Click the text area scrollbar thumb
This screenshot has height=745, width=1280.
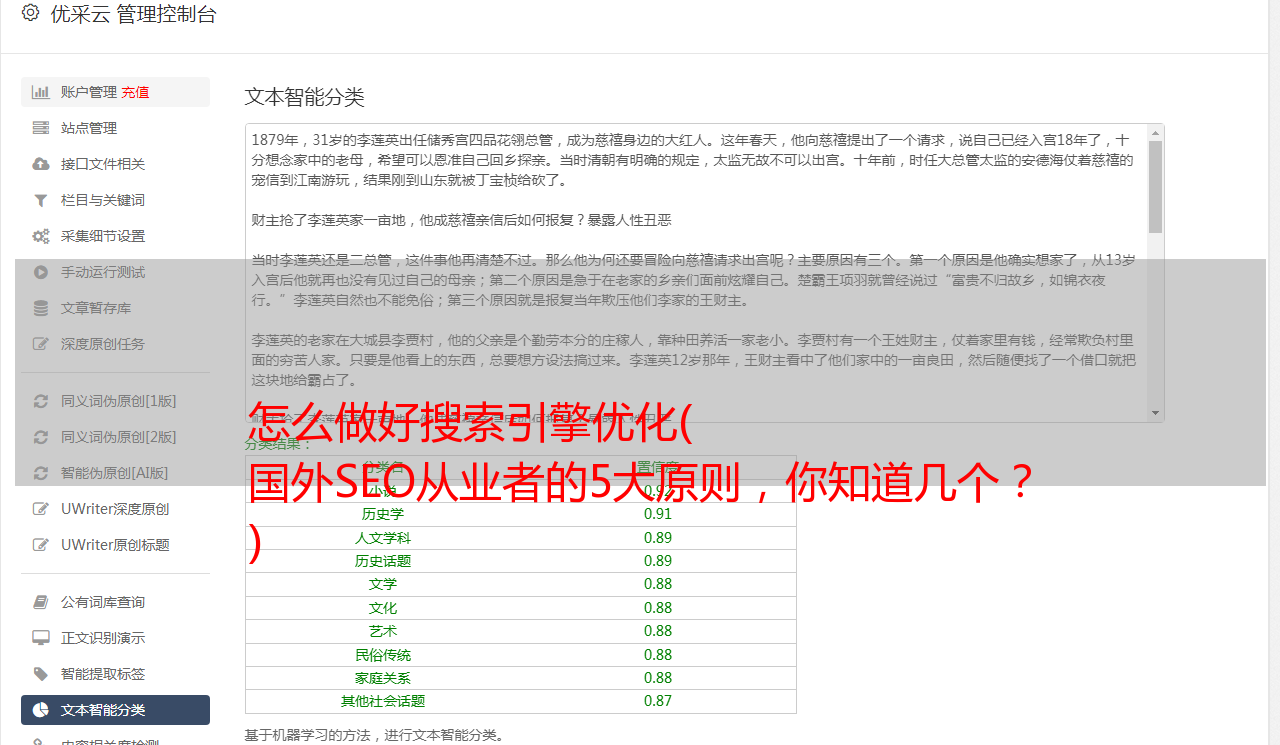click(1155, 187)
